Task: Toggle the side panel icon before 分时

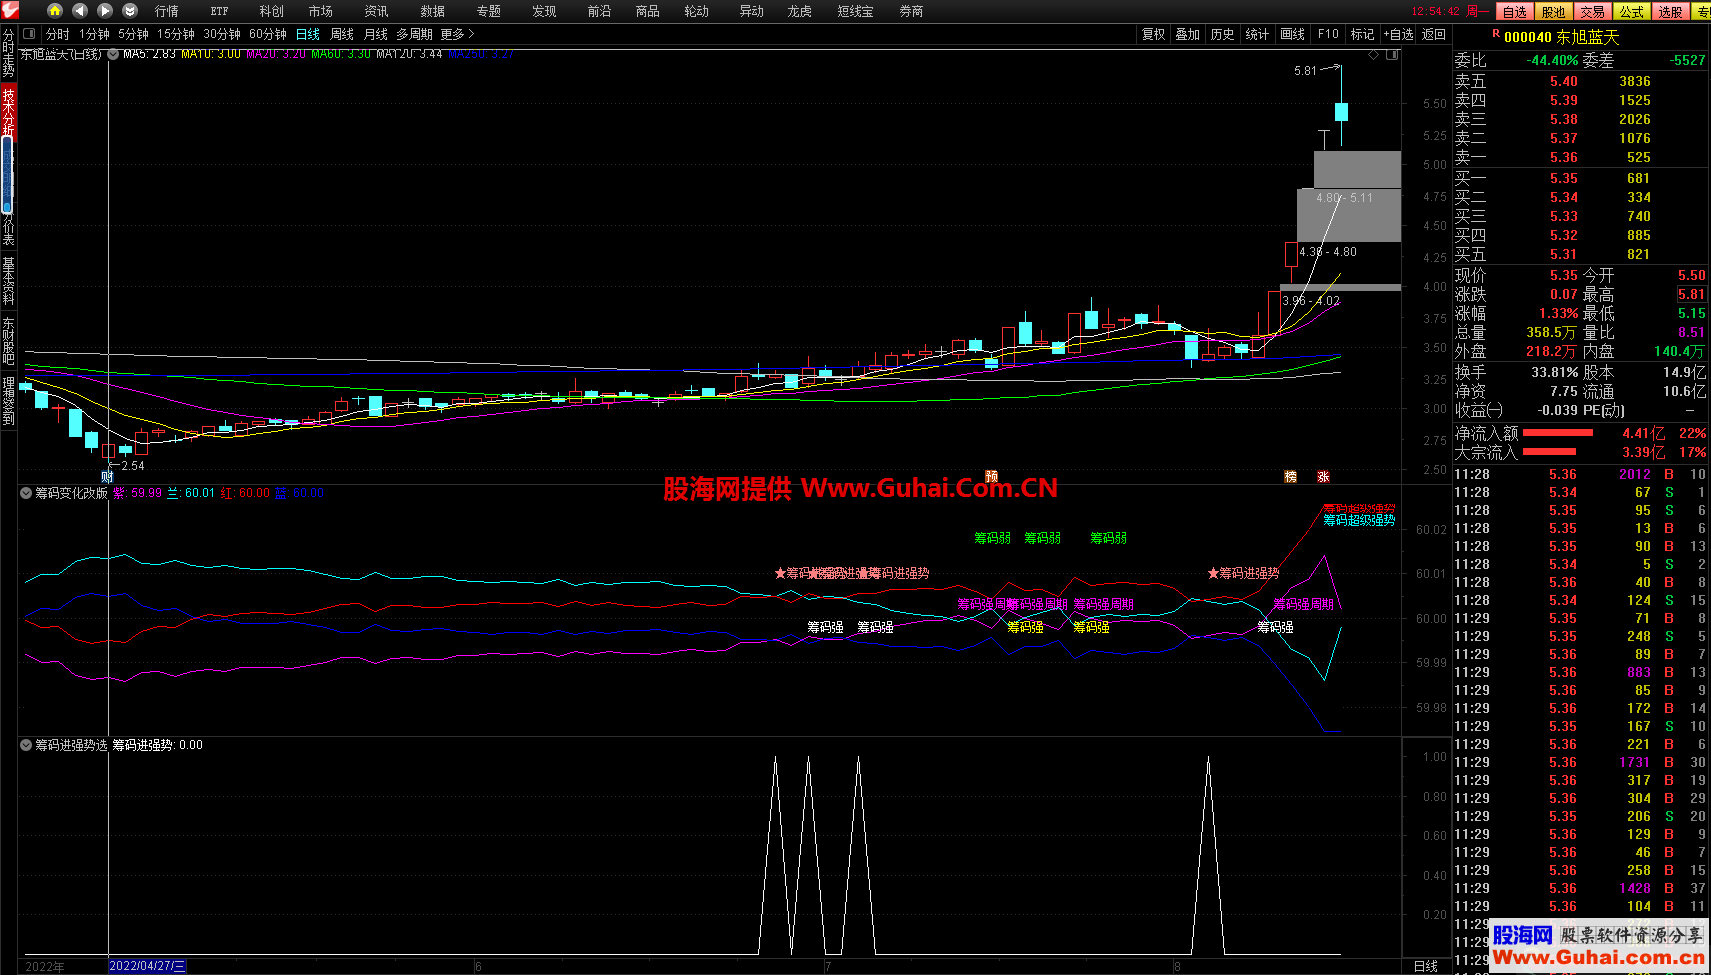Action: (29, 34)
